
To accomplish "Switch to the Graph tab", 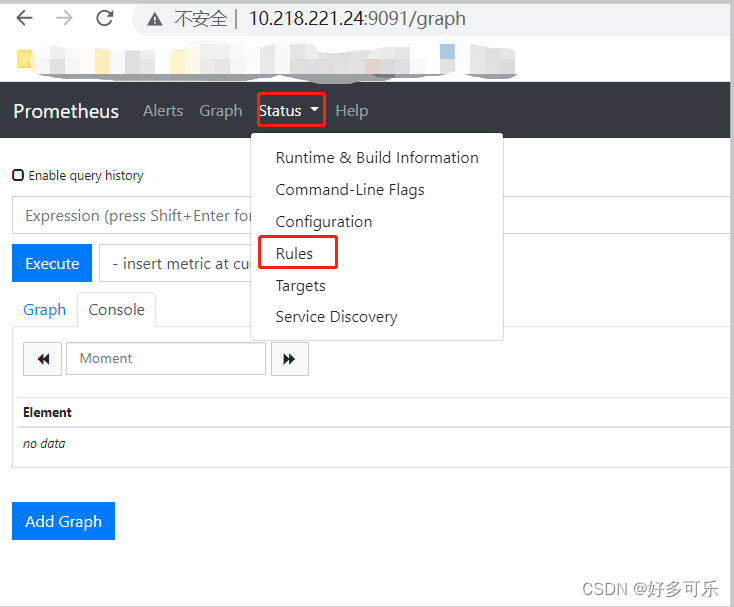I will 45,310.
